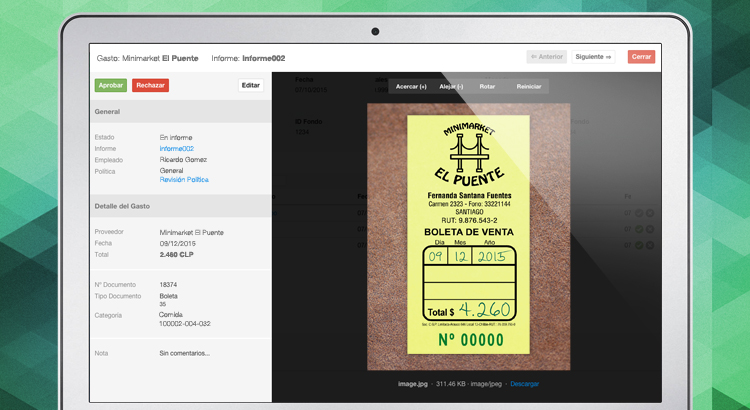
Task: Zoom out using Alejar (-)
Action: [x=451, y=87]
